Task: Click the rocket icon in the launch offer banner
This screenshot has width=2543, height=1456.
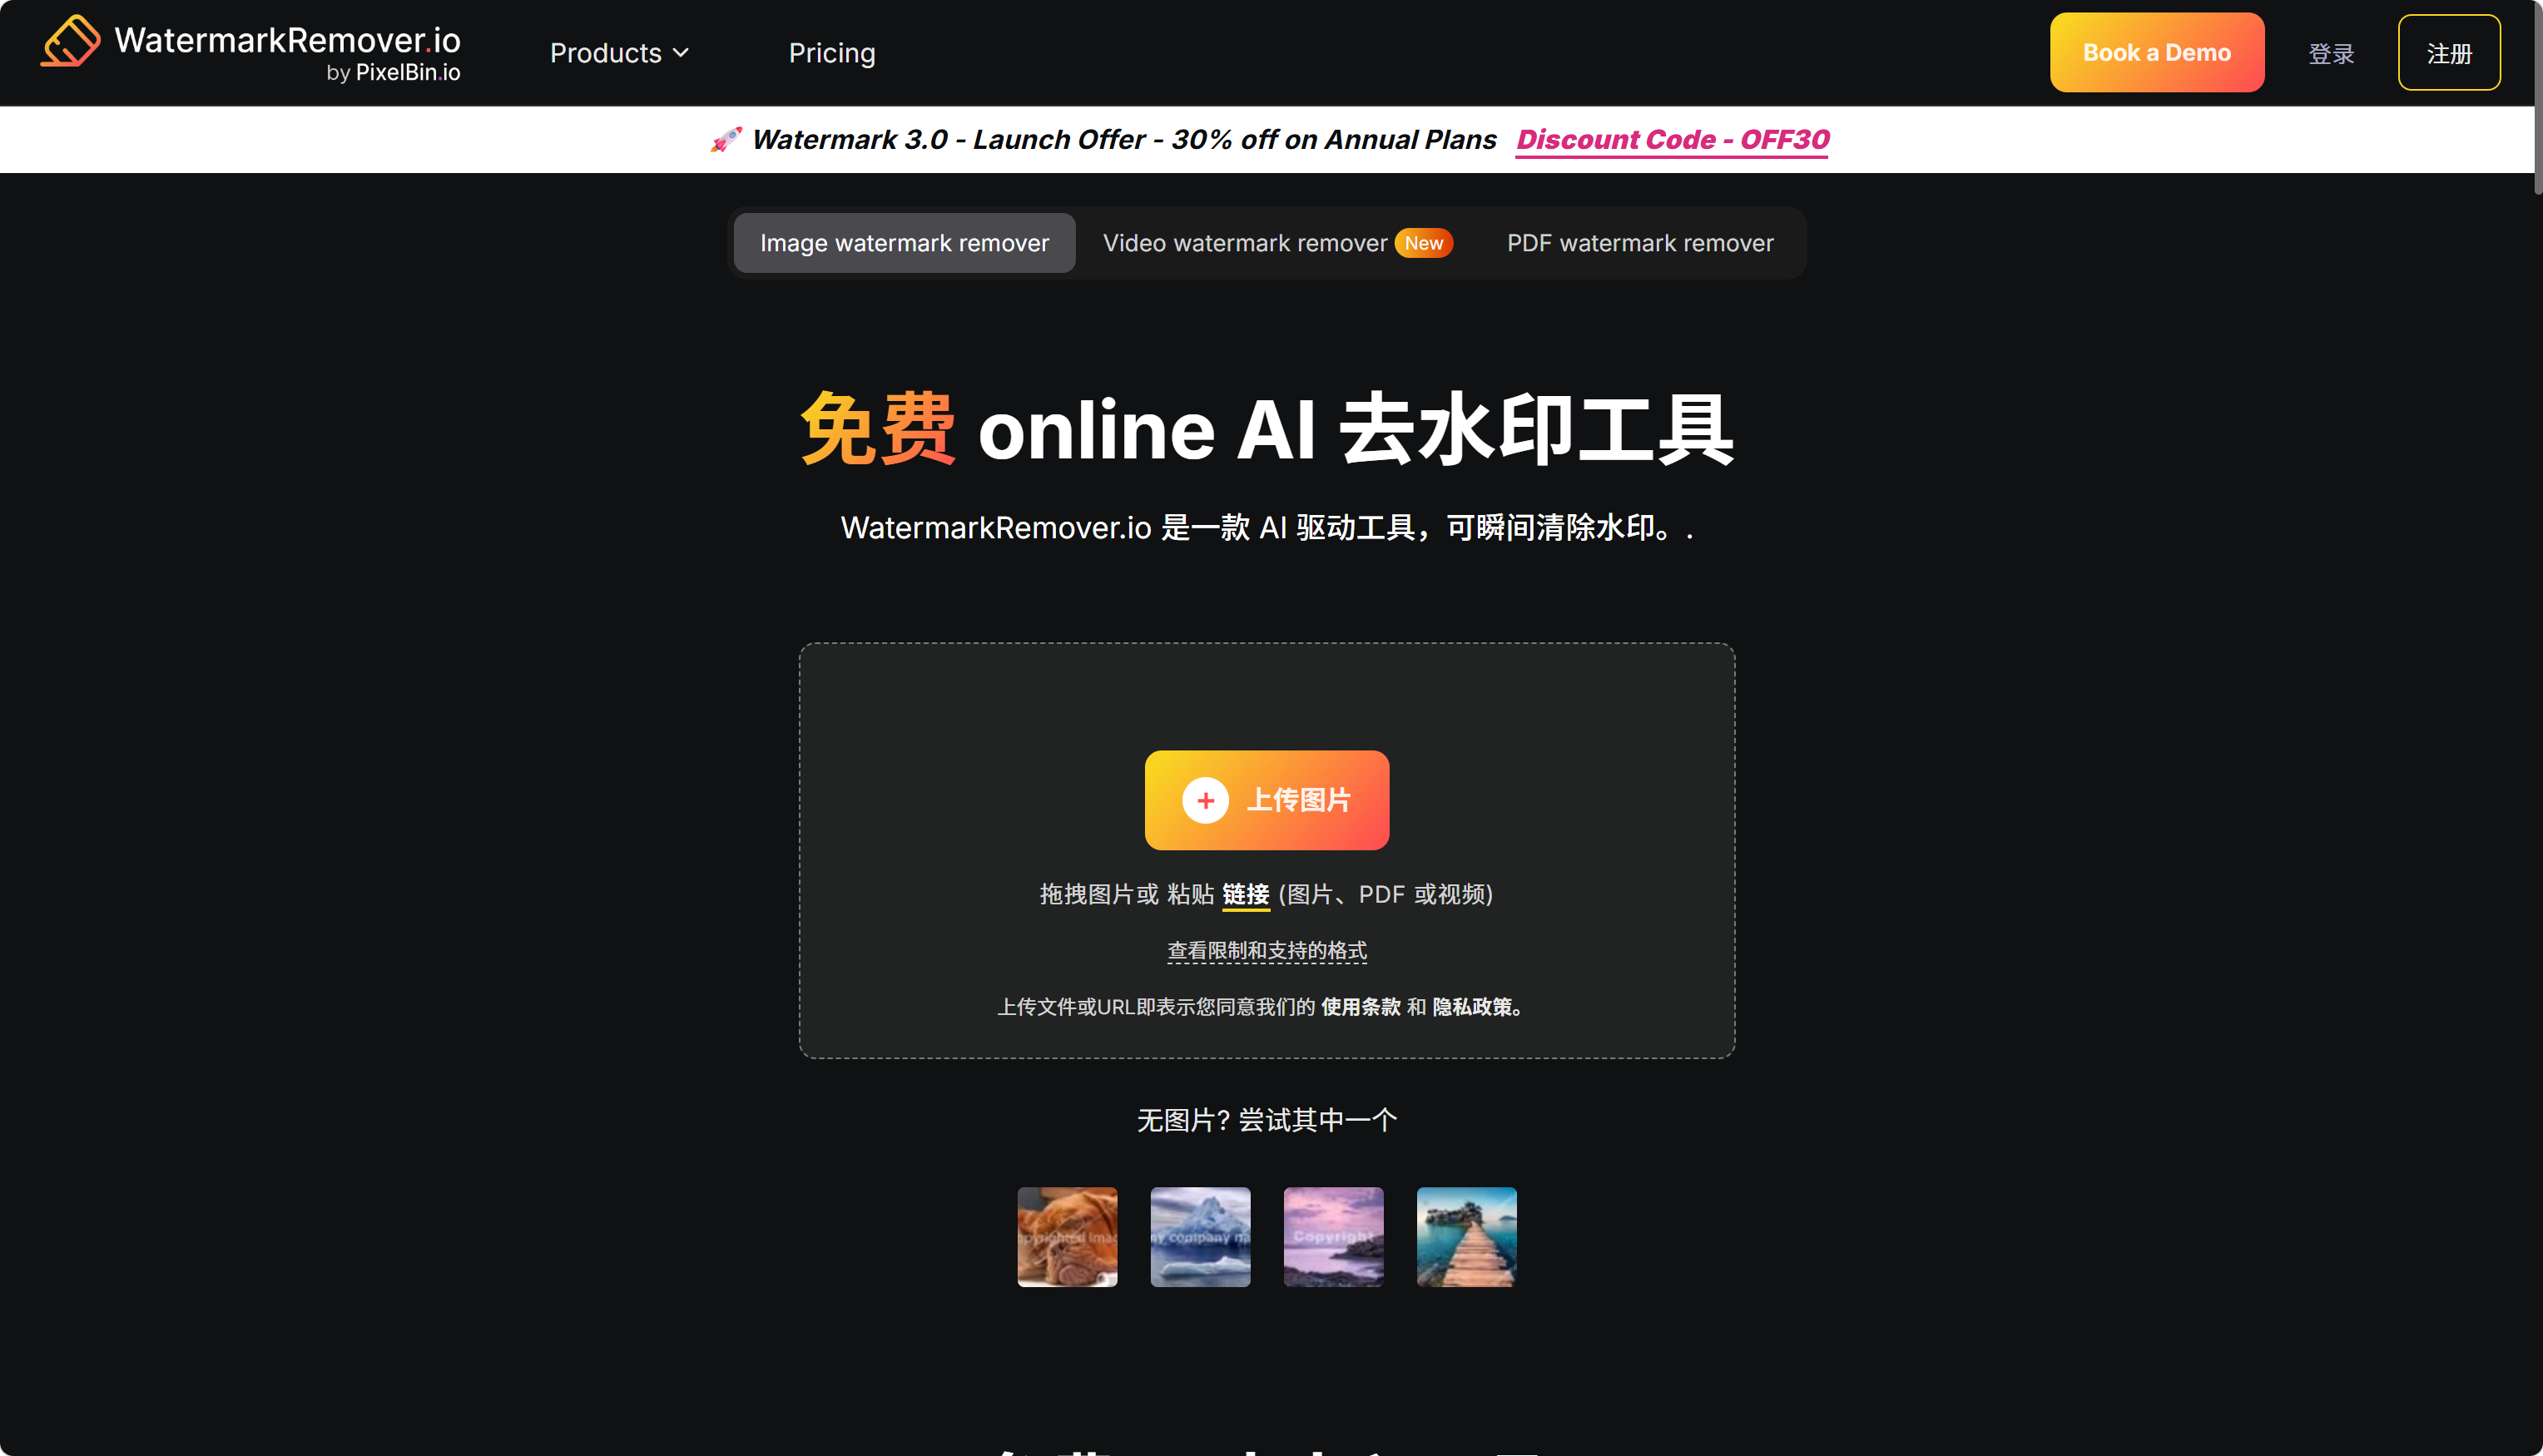Action: point(726,139)
